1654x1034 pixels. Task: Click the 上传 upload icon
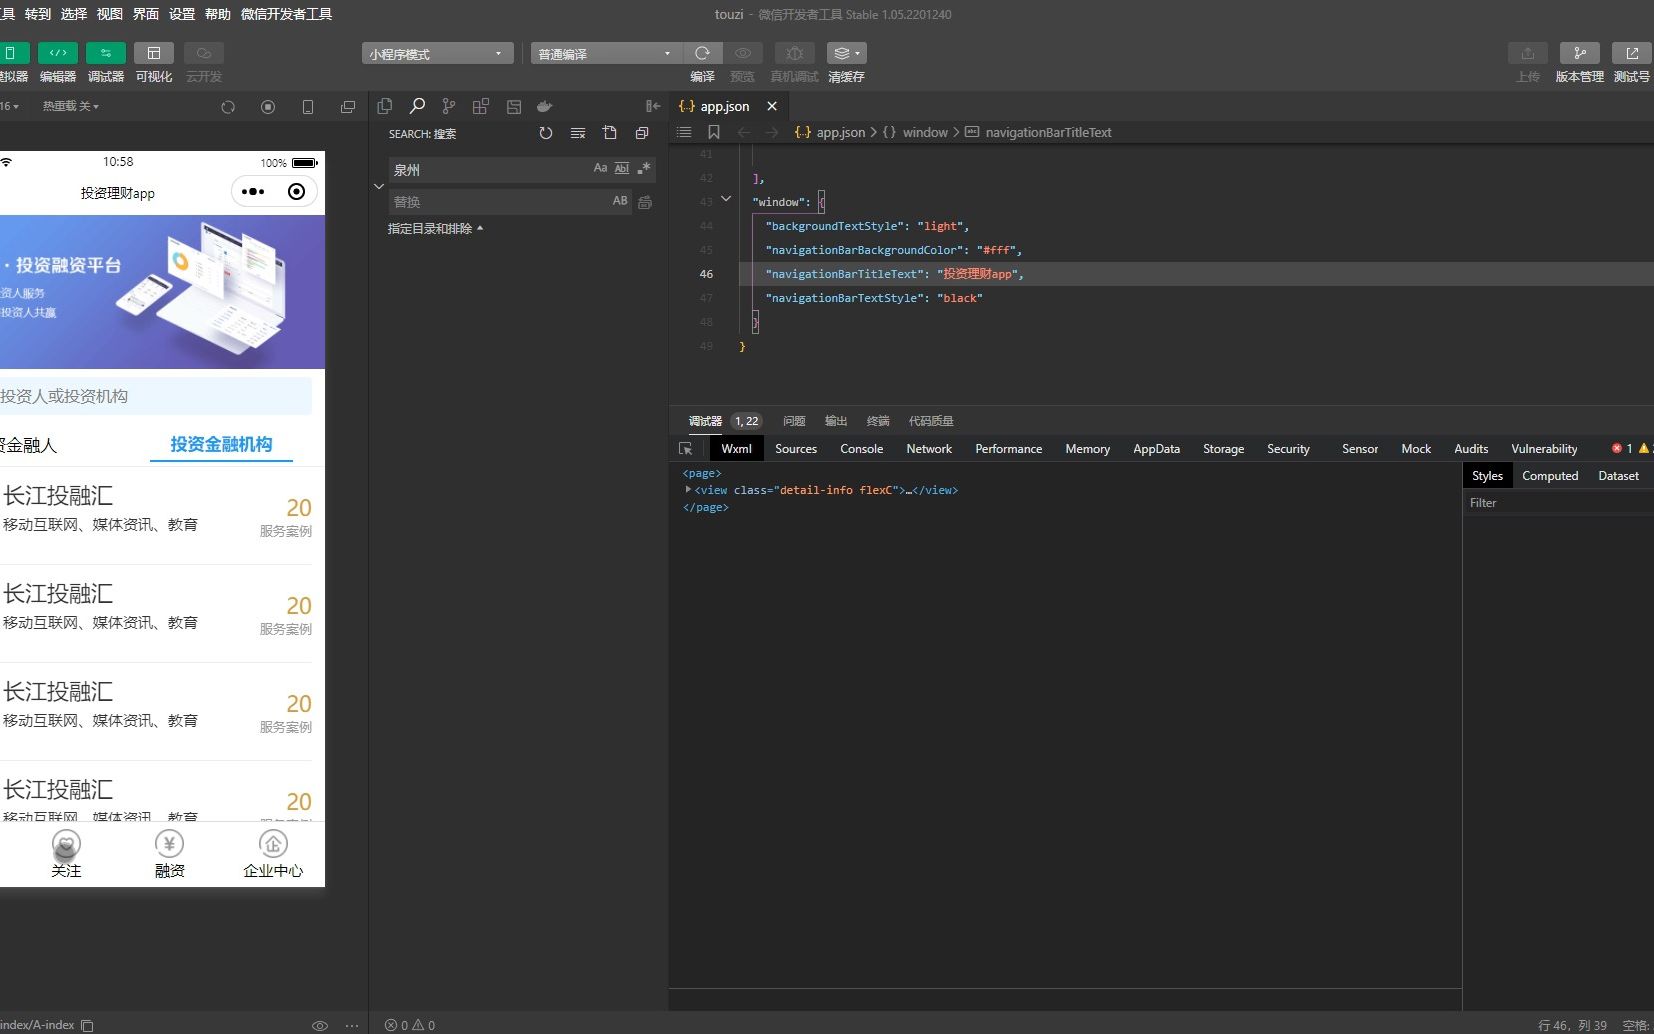(x=1527, y=53)
